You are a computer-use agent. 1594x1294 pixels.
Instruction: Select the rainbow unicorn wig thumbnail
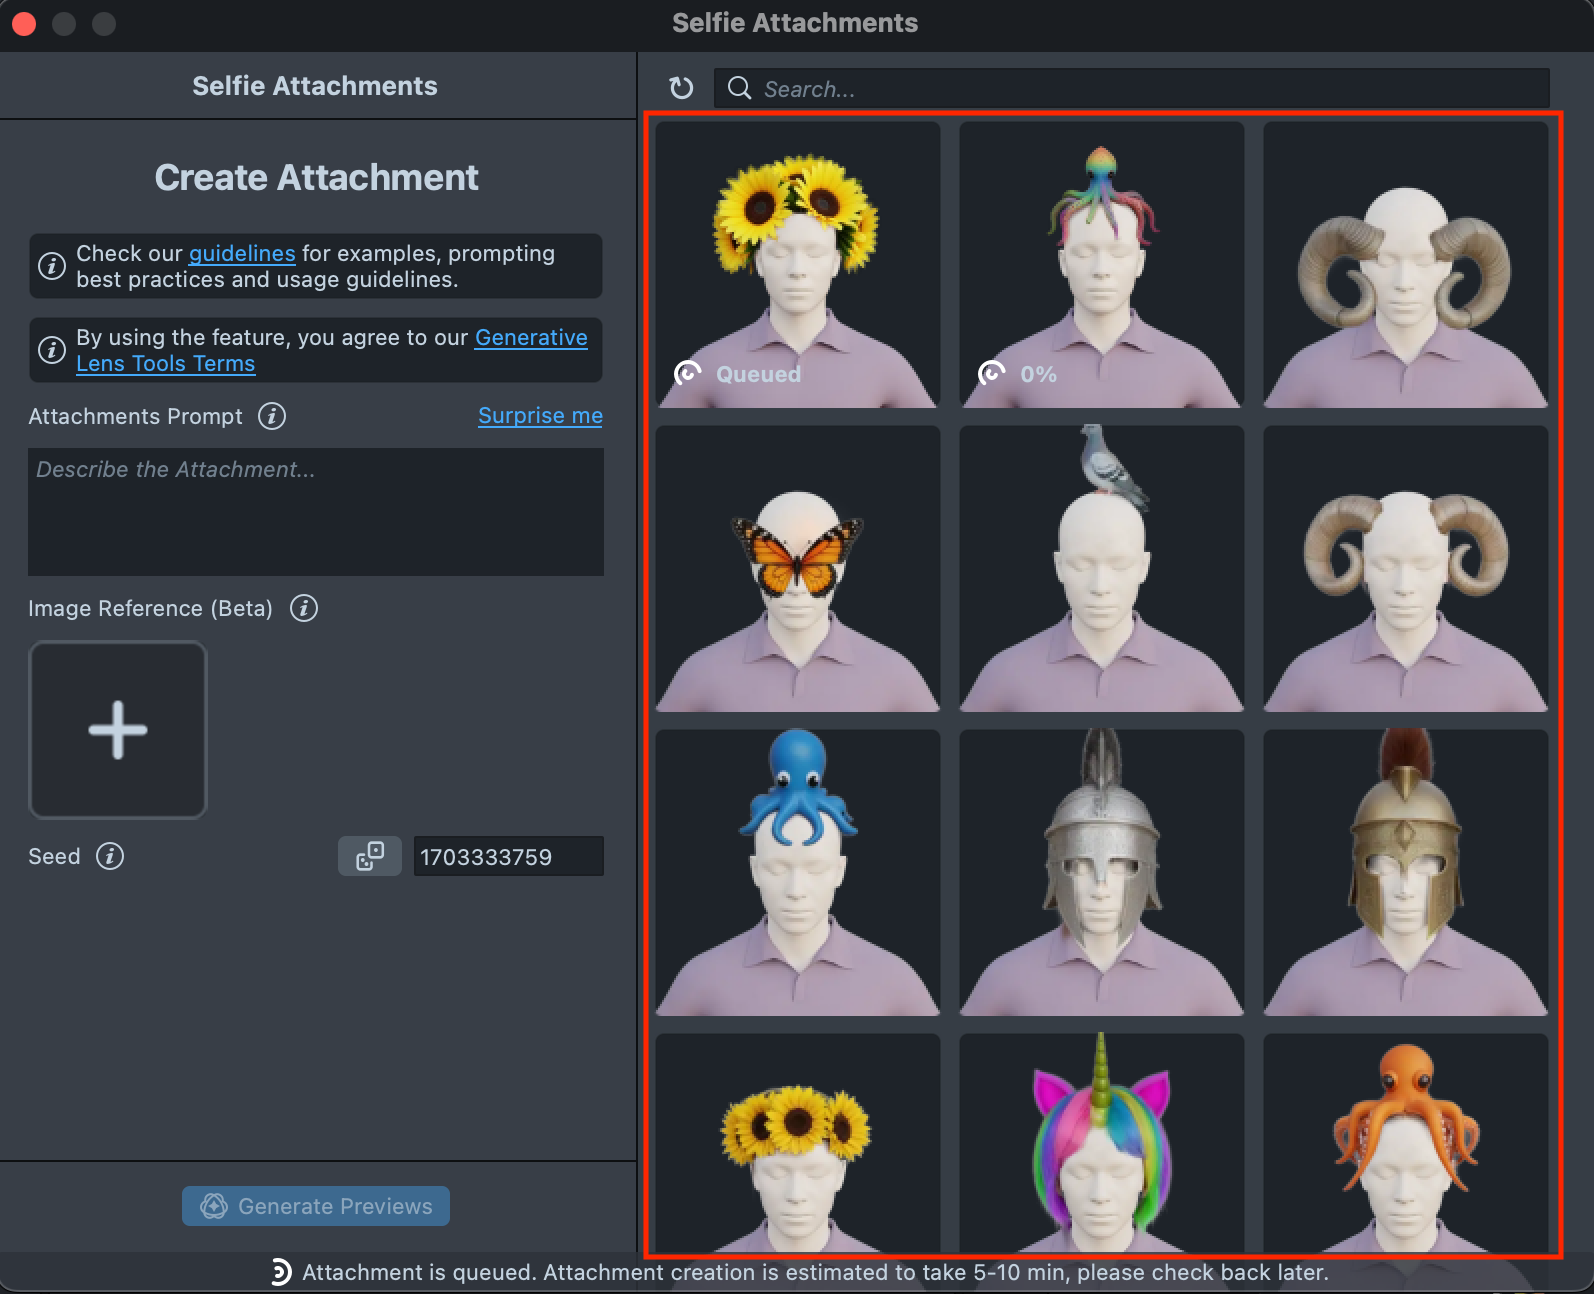(1102, 1143)
